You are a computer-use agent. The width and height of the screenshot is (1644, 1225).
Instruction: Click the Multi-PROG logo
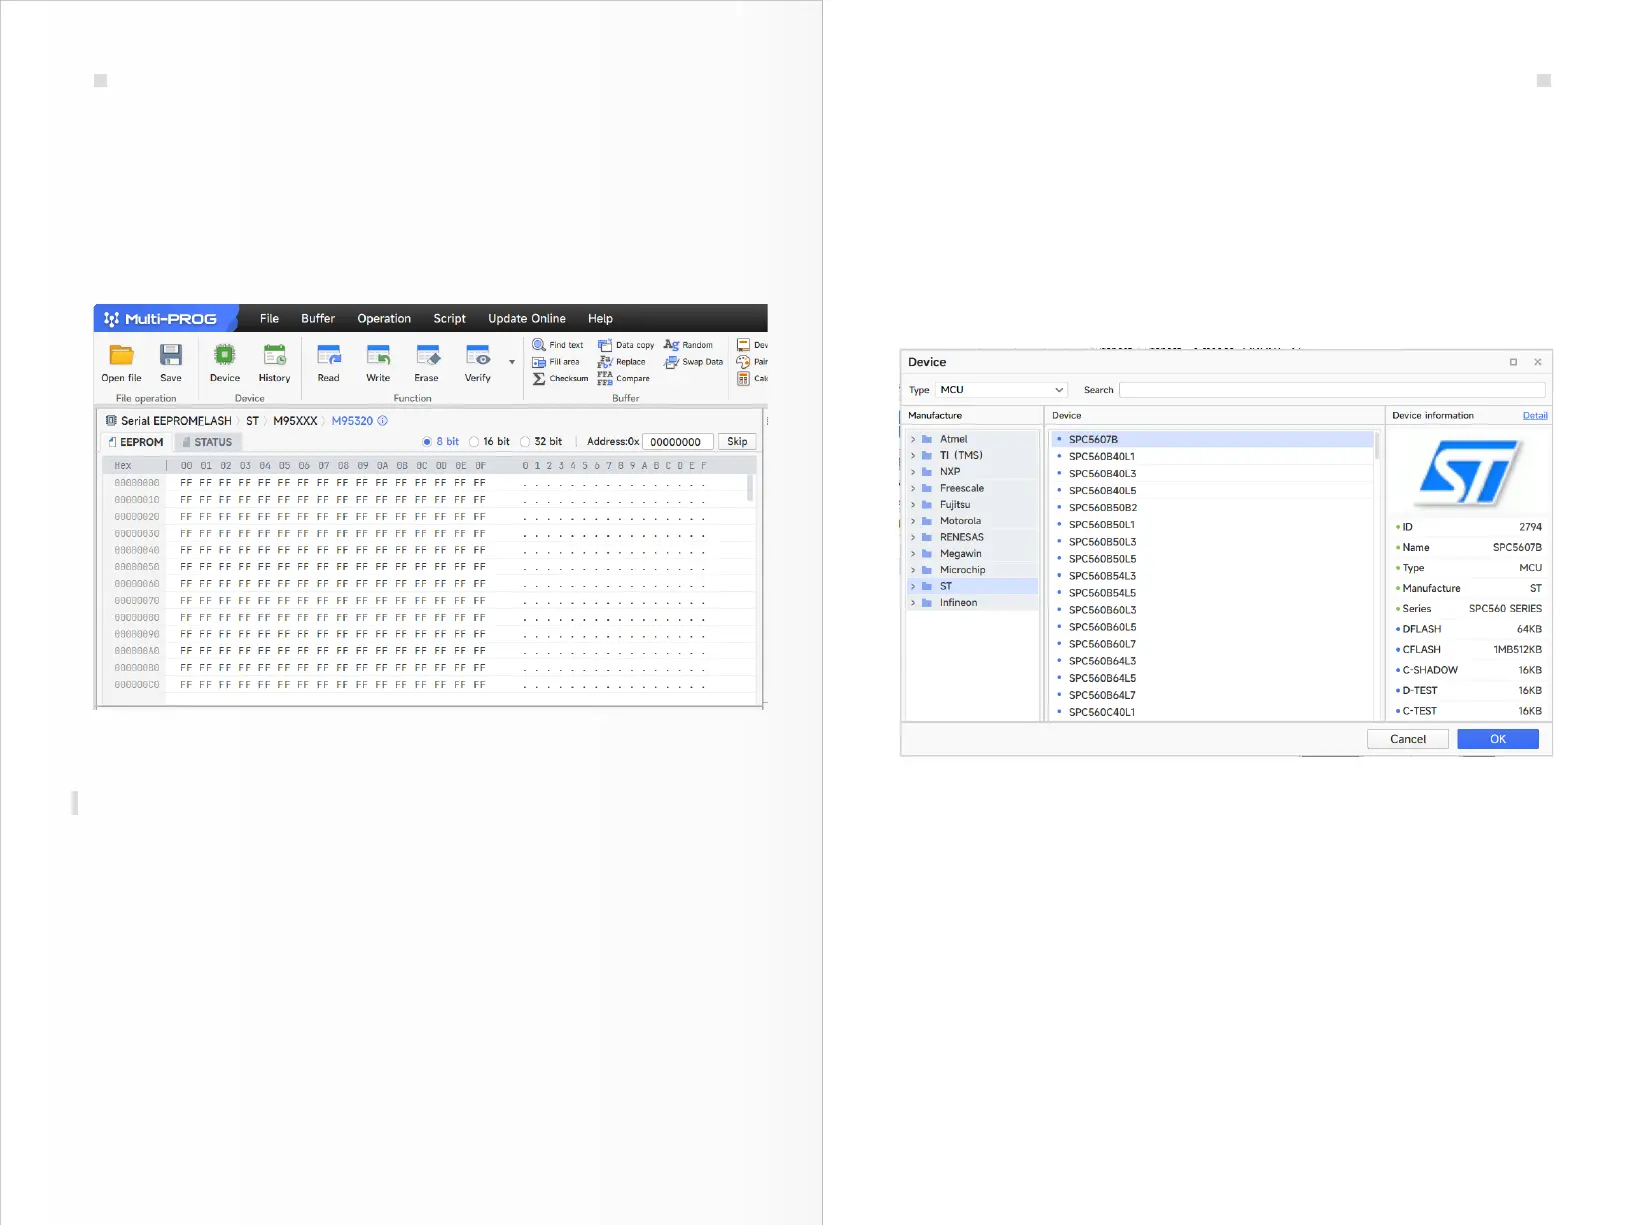(161, 319)
